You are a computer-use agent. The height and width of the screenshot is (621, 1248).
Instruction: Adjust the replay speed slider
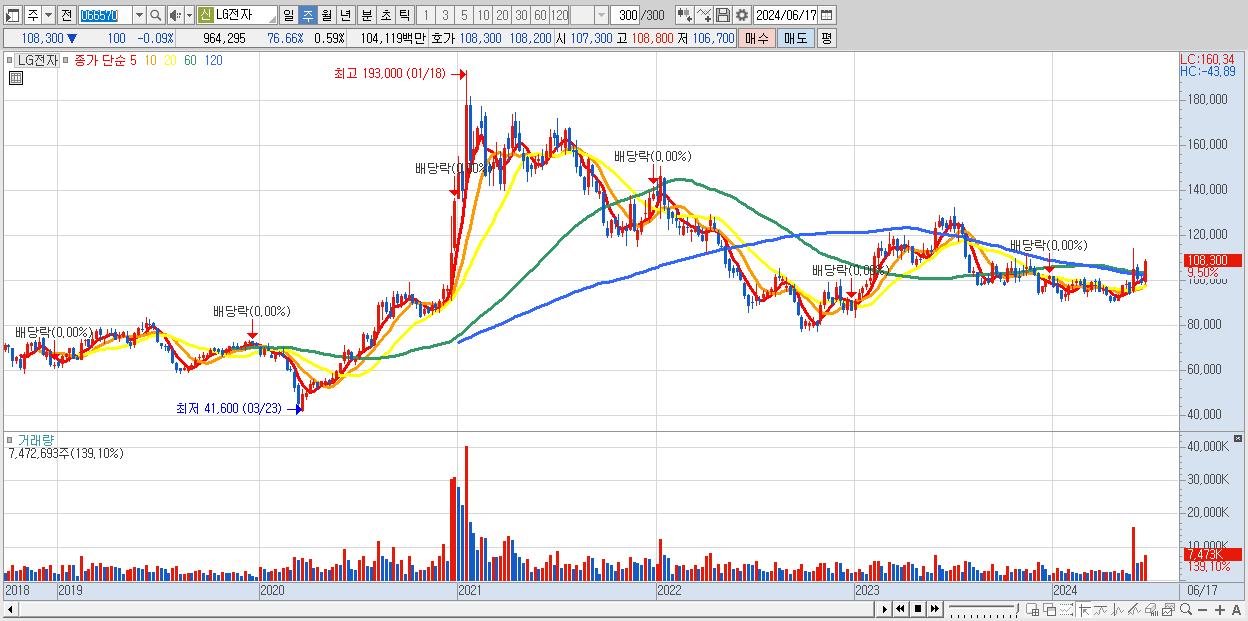click(x=984, y=609)
